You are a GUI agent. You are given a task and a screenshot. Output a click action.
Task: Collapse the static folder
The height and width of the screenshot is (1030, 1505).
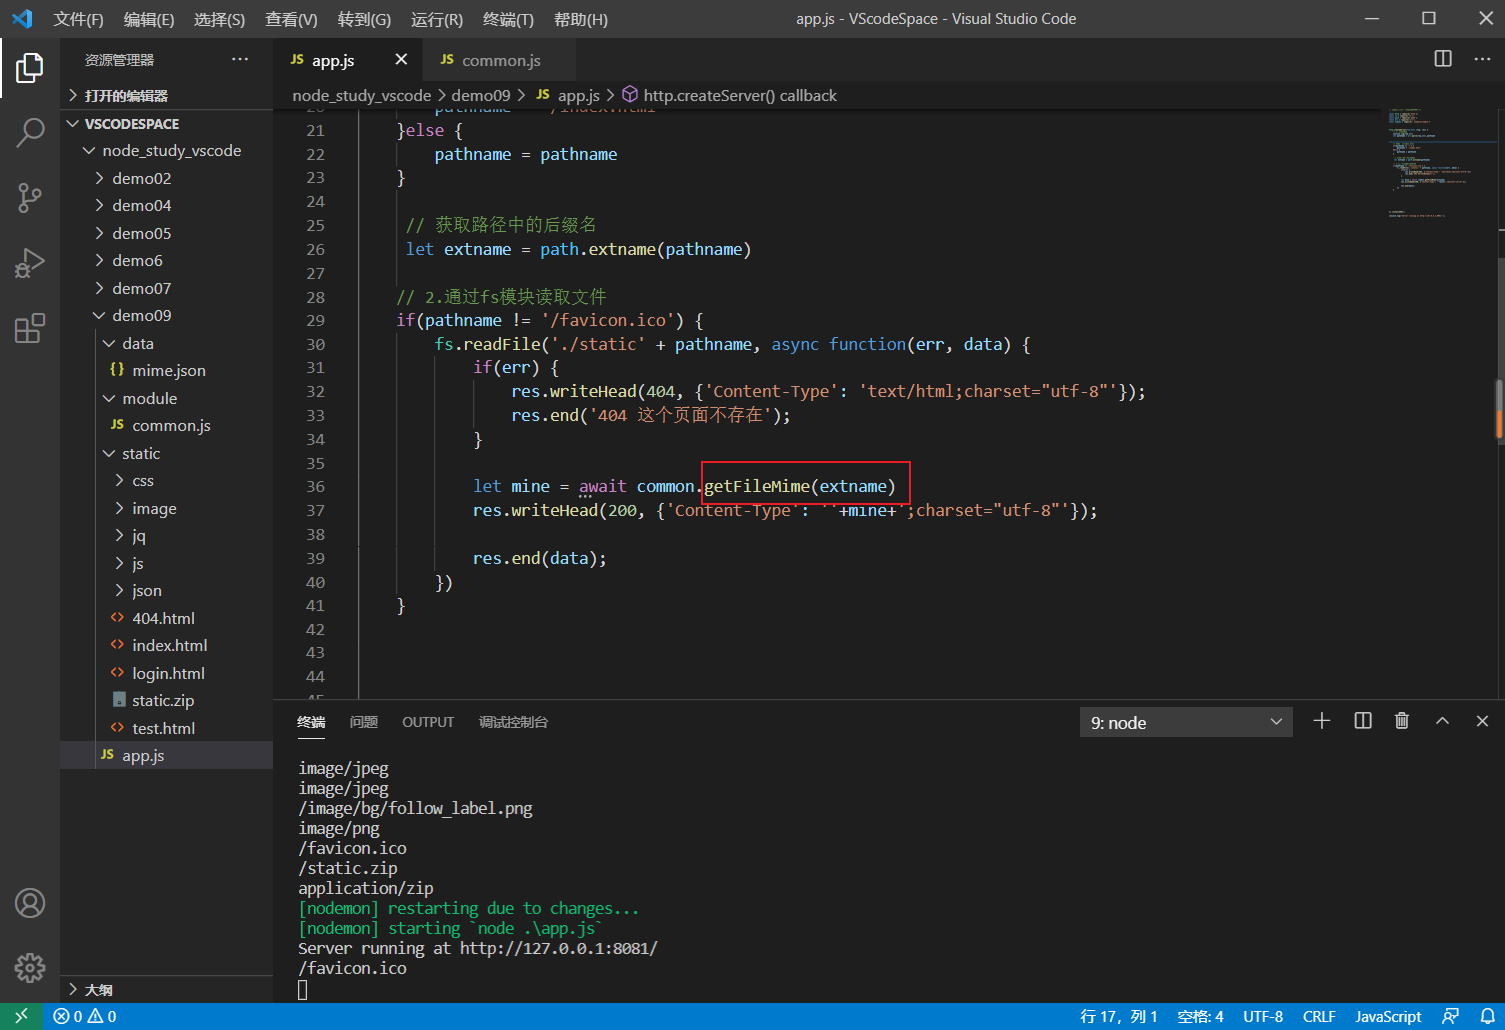coord(166,453)
